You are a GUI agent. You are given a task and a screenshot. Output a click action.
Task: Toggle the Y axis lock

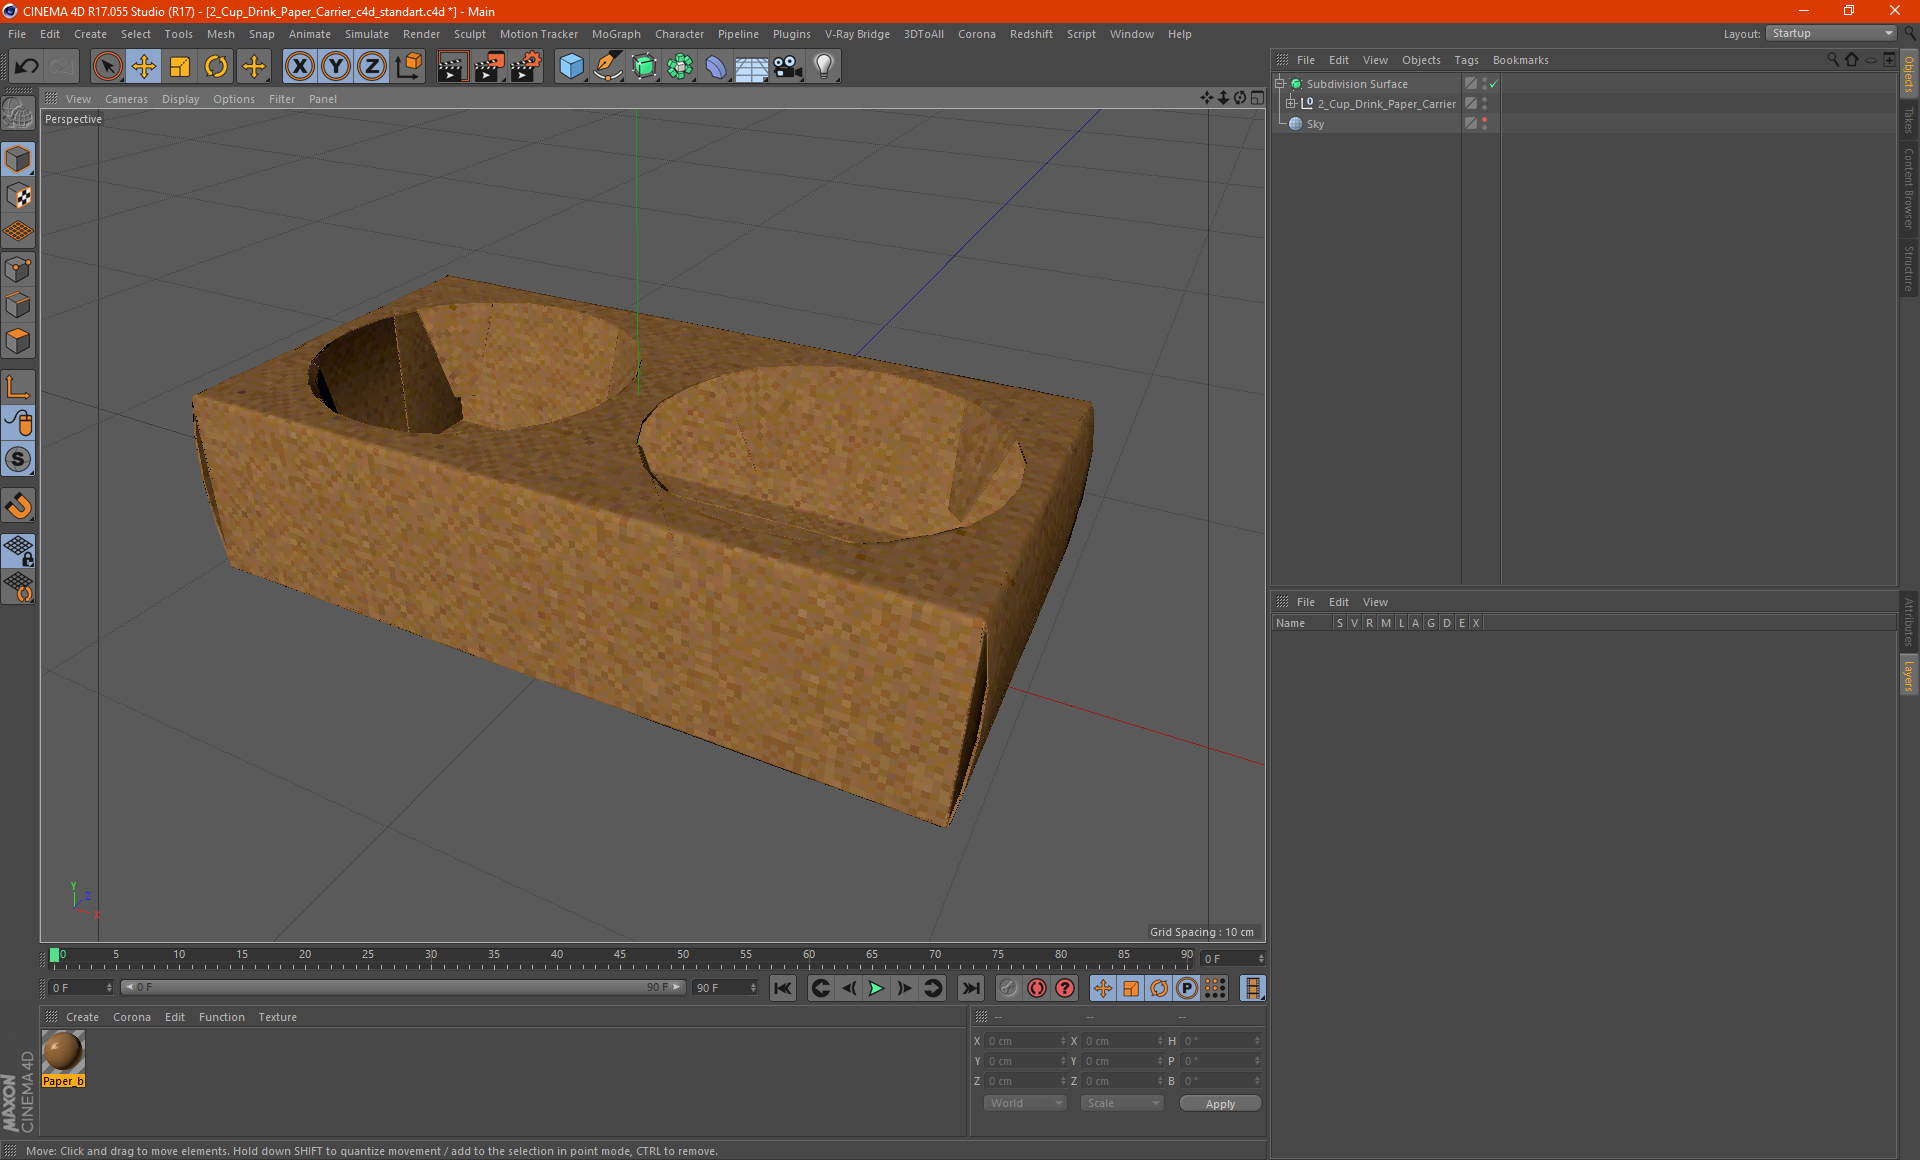tap(336, 67)
